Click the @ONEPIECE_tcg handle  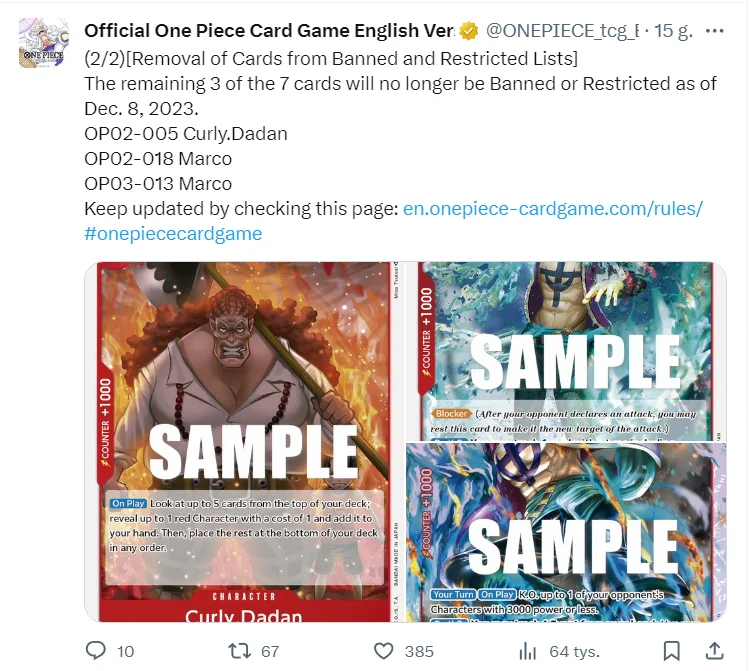[x=562, y=31]
